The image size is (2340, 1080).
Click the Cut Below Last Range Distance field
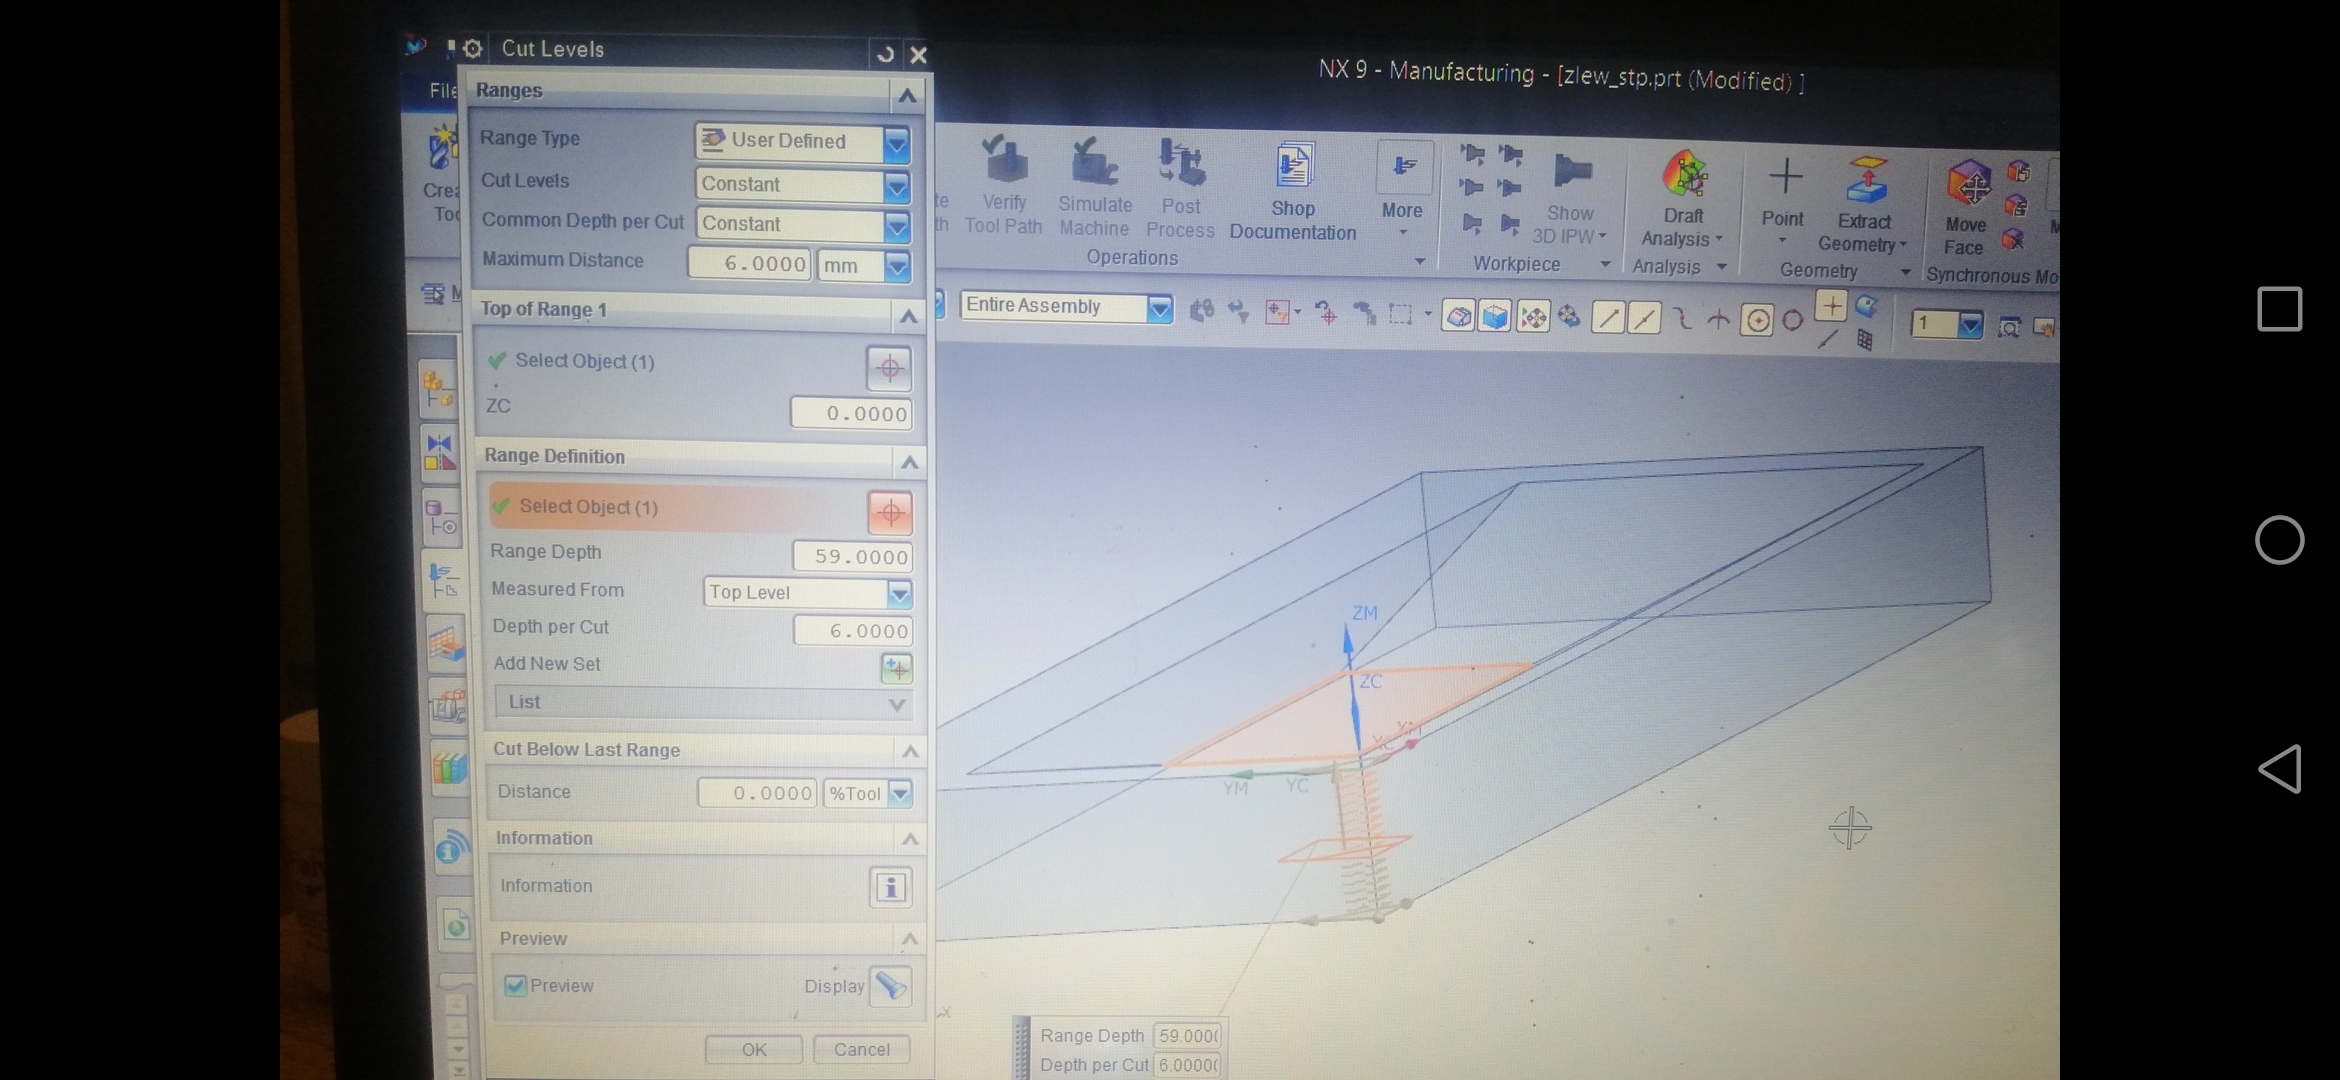[x=757, y=793]
